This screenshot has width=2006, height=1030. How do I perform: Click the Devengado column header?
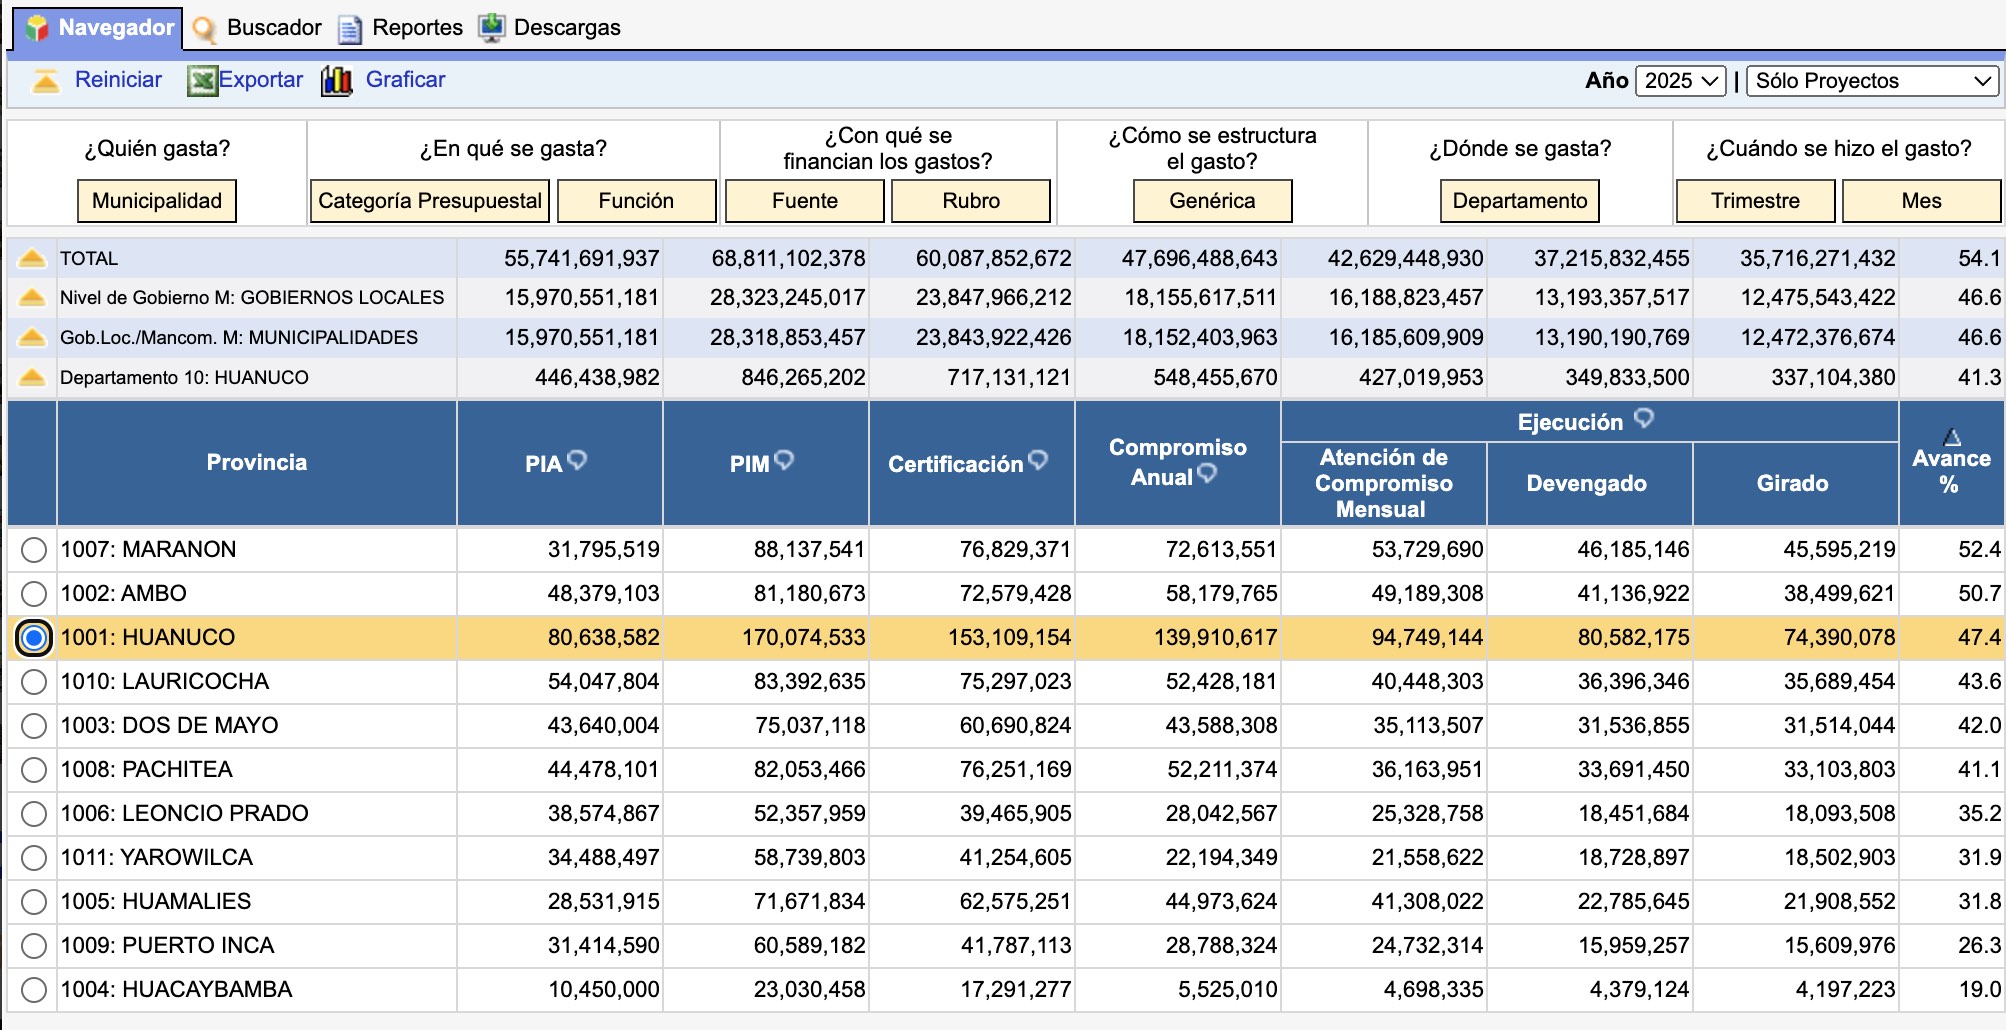(x=1586, y=484)
